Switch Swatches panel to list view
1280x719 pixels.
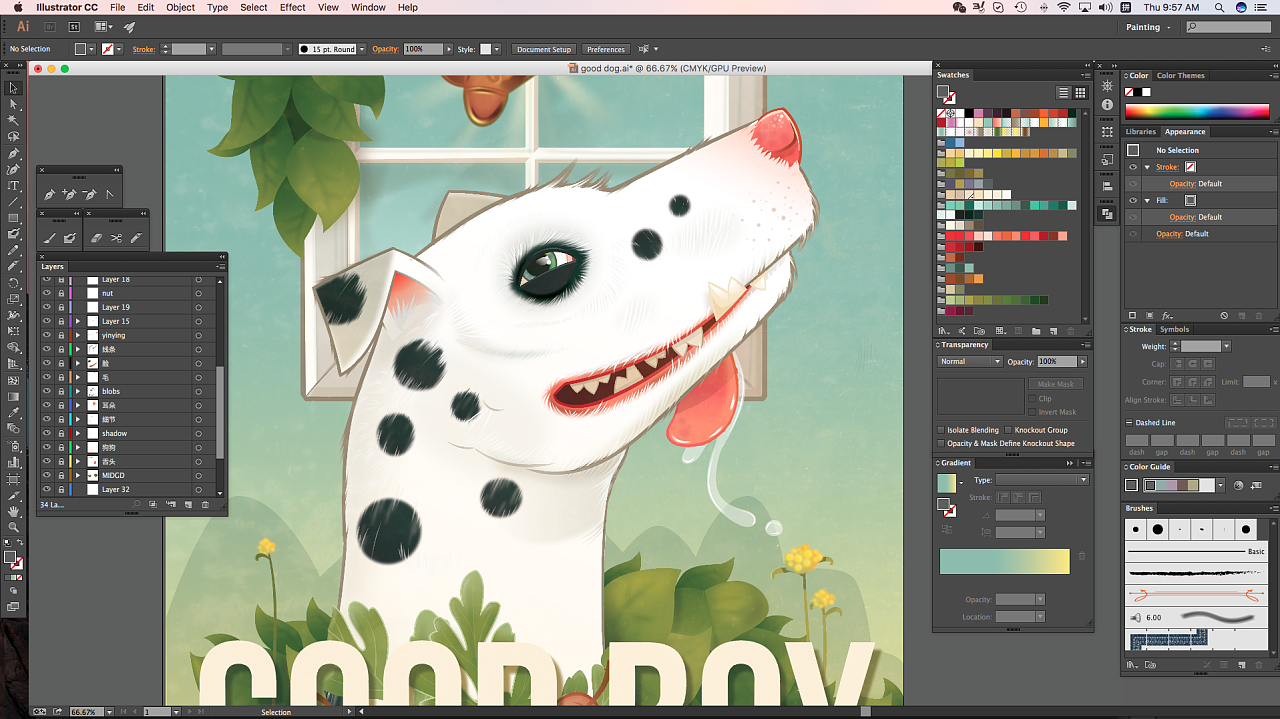(1064, 93)
